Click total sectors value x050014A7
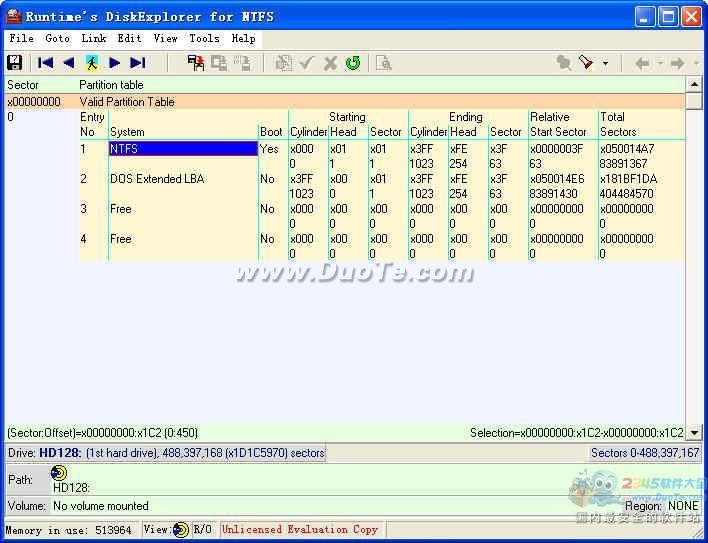 point(627,149)
